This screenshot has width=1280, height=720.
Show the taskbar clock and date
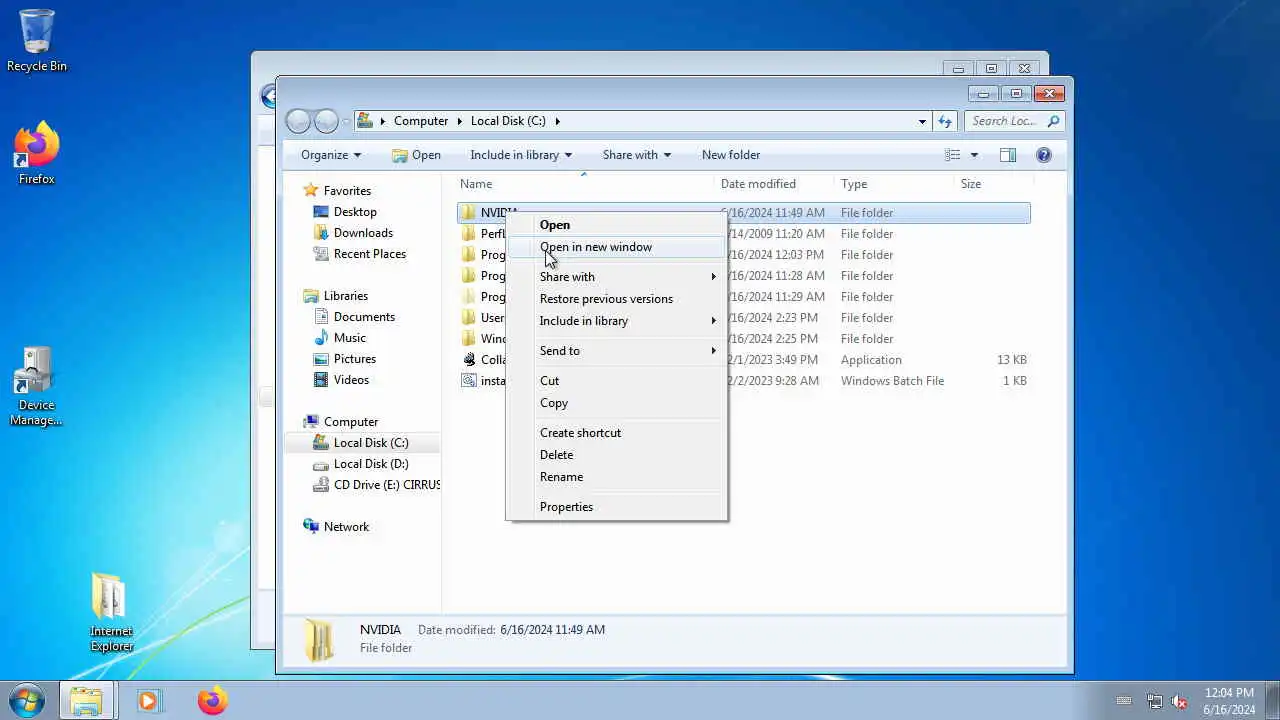1230,701
